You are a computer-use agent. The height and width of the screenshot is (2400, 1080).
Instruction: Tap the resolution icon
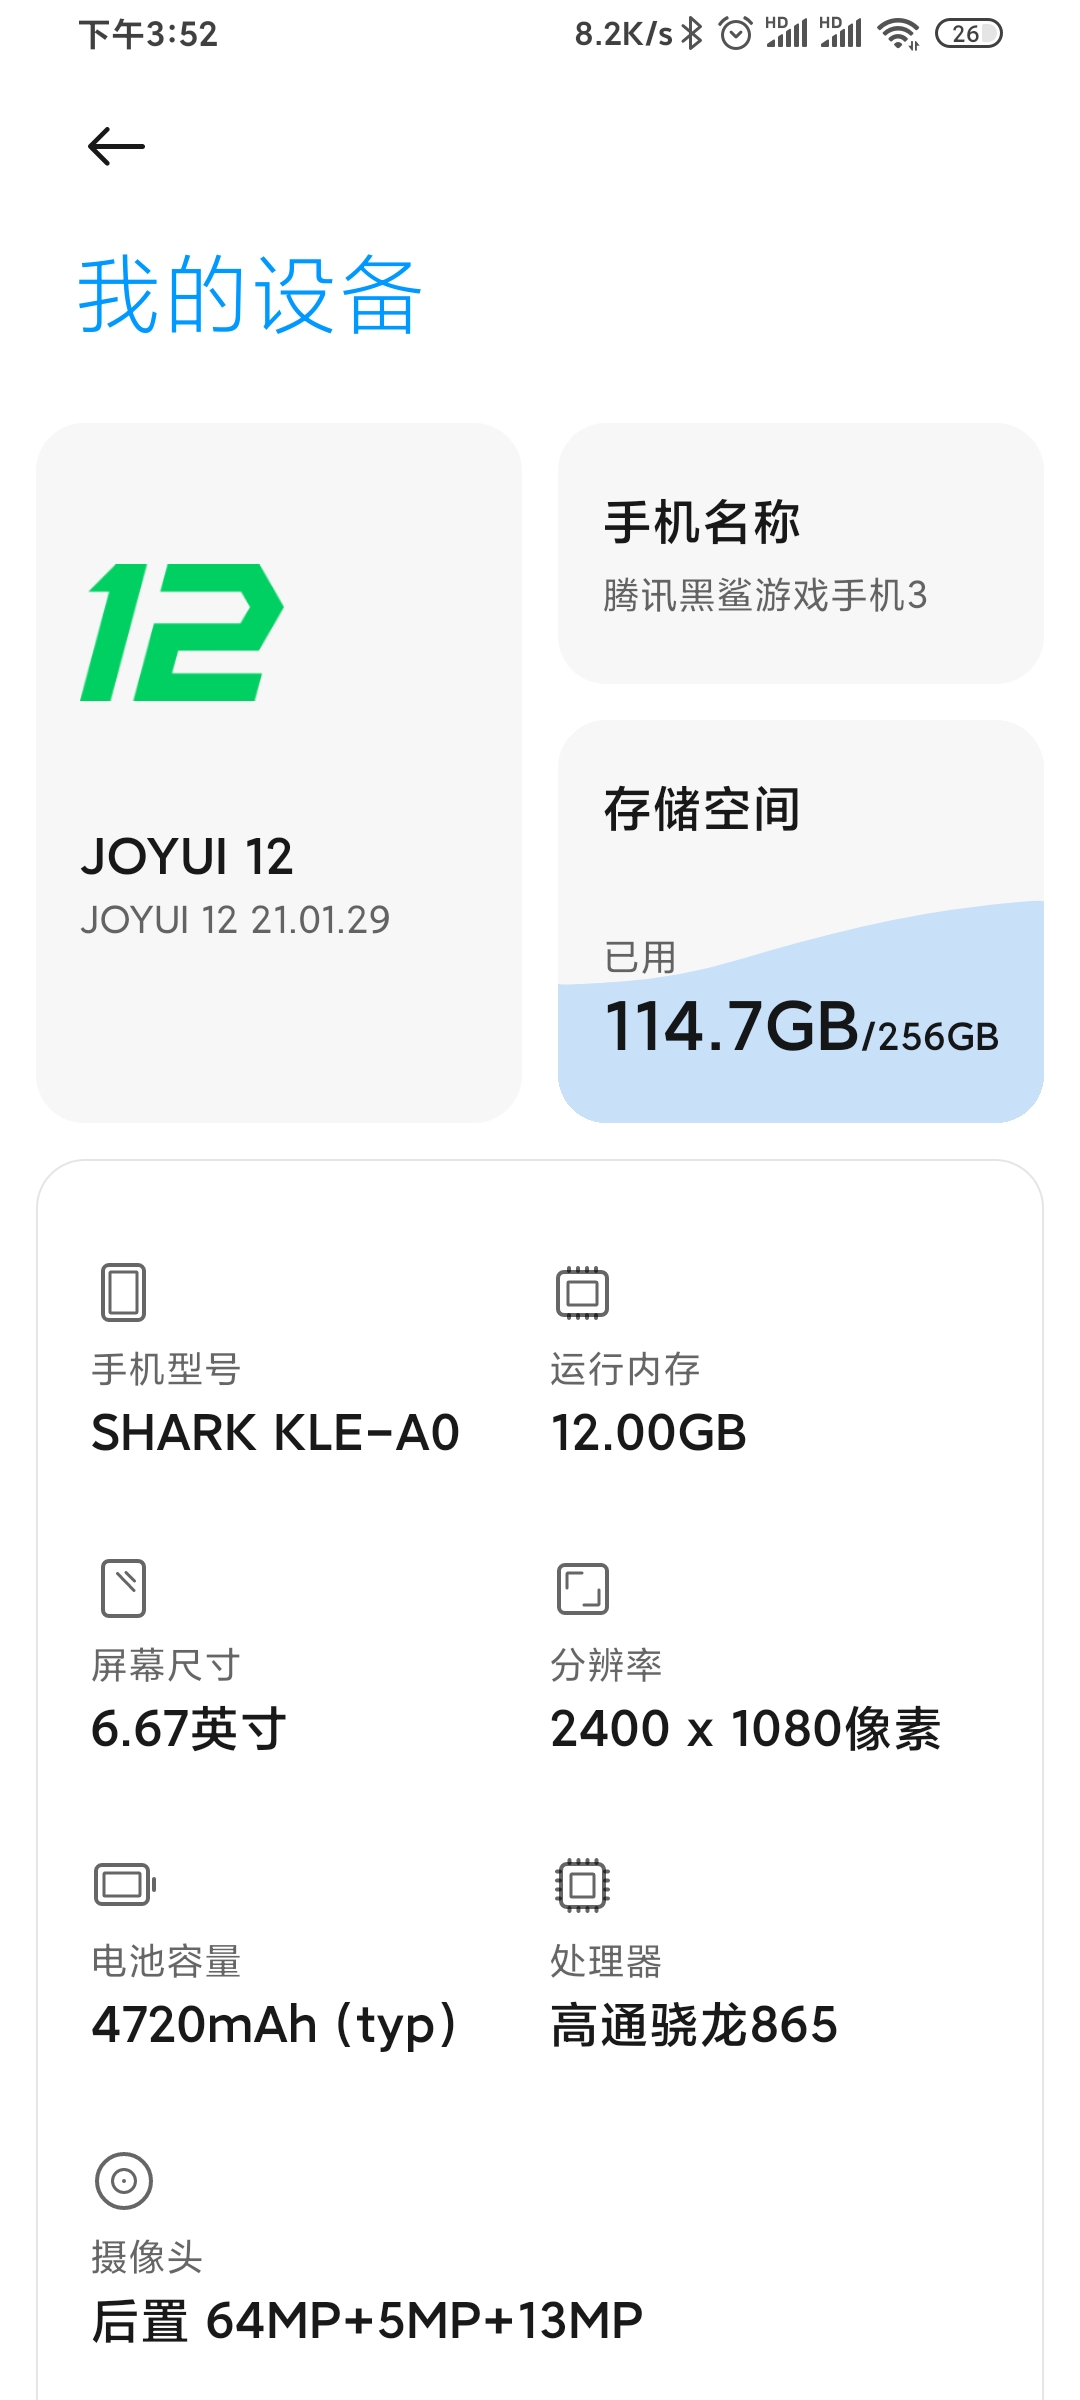click(x=582, y=1588)
